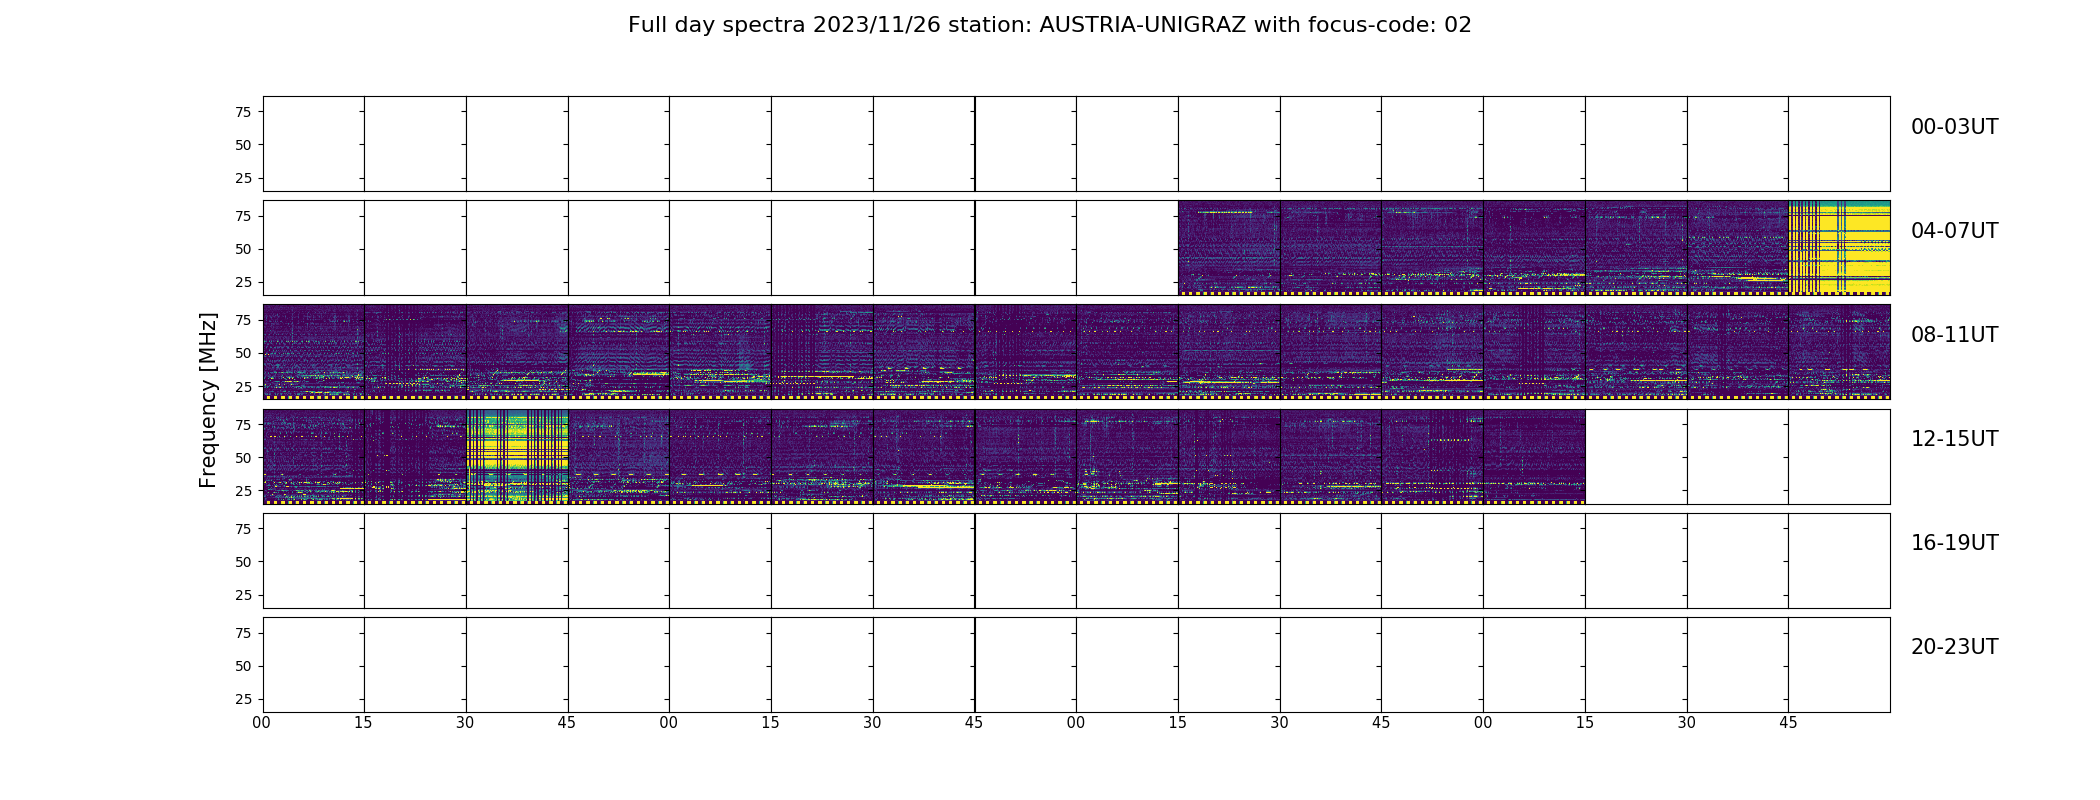Click the 25 tick label of the 04-07UT row
2100x800 pixels.
click(x=243, y=282)
